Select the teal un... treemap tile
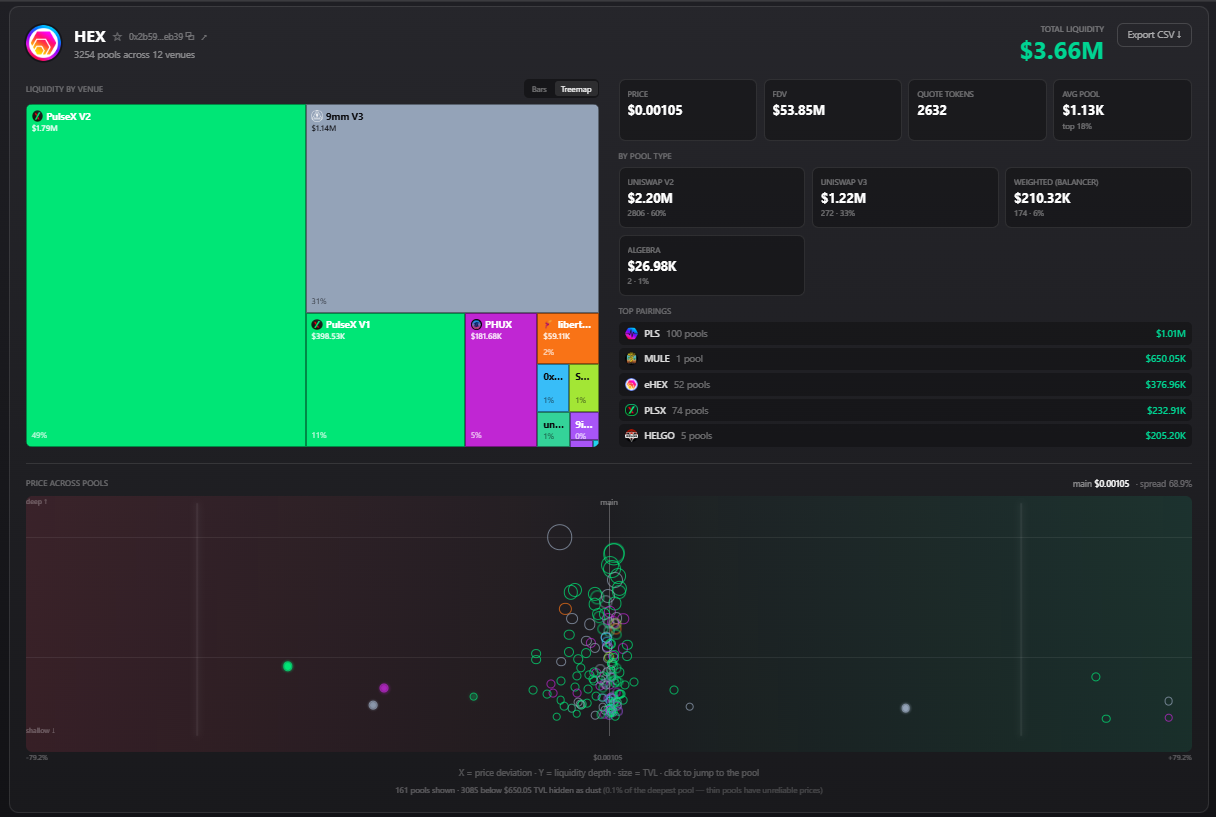Image resolution: width=1216 pixels, height=817 pixels. [553, 429]
